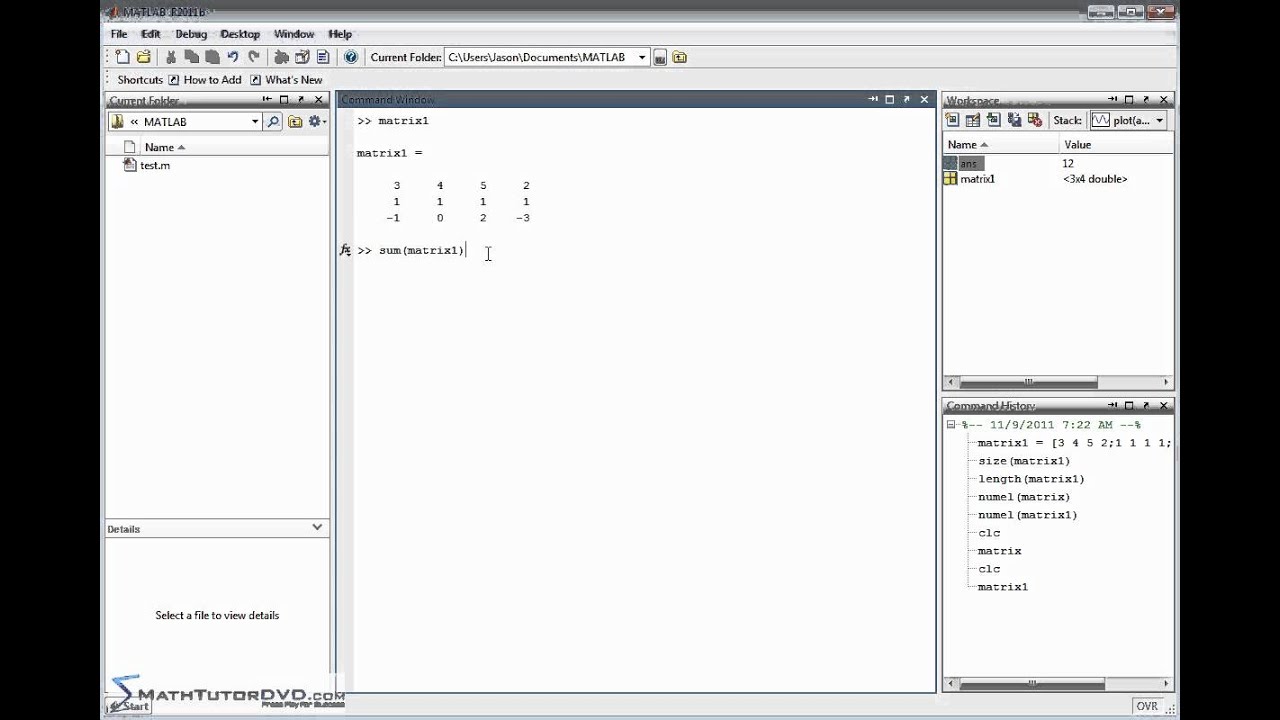Go up one folder level in main toolbar

[680, 58]
